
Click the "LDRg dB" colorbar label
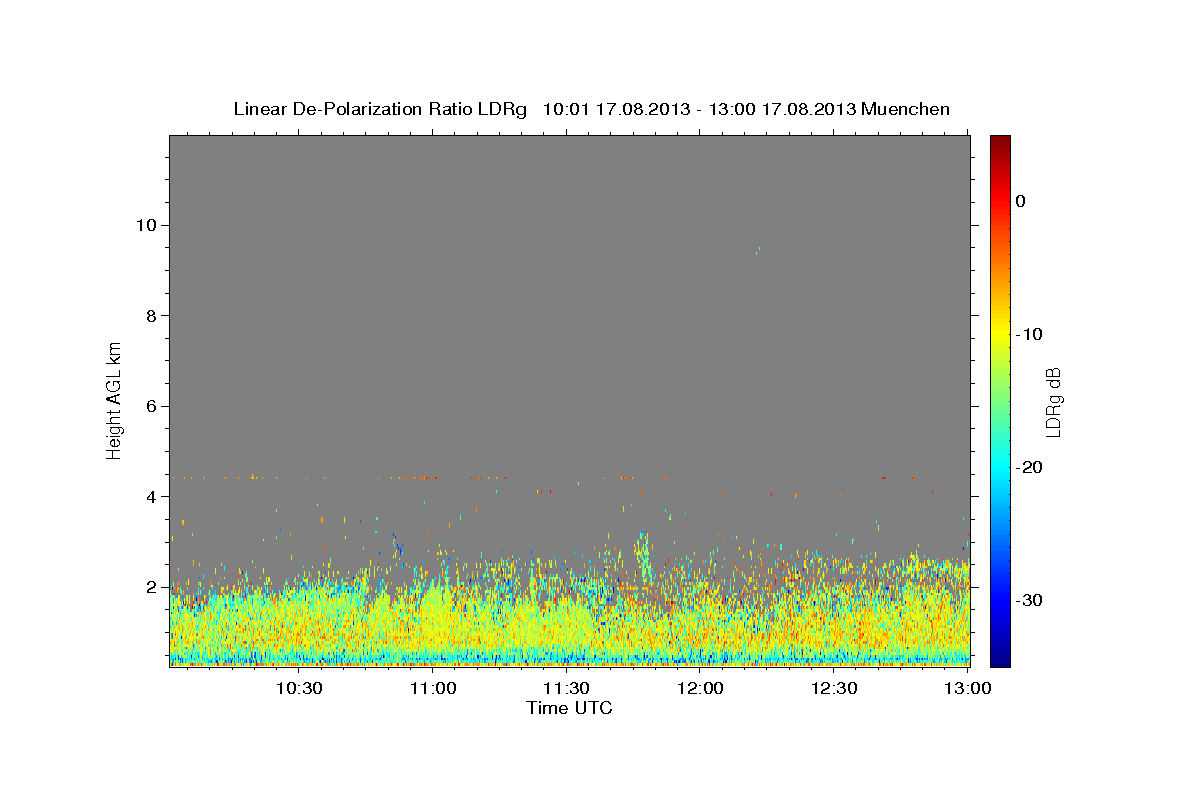[1052, 402]
